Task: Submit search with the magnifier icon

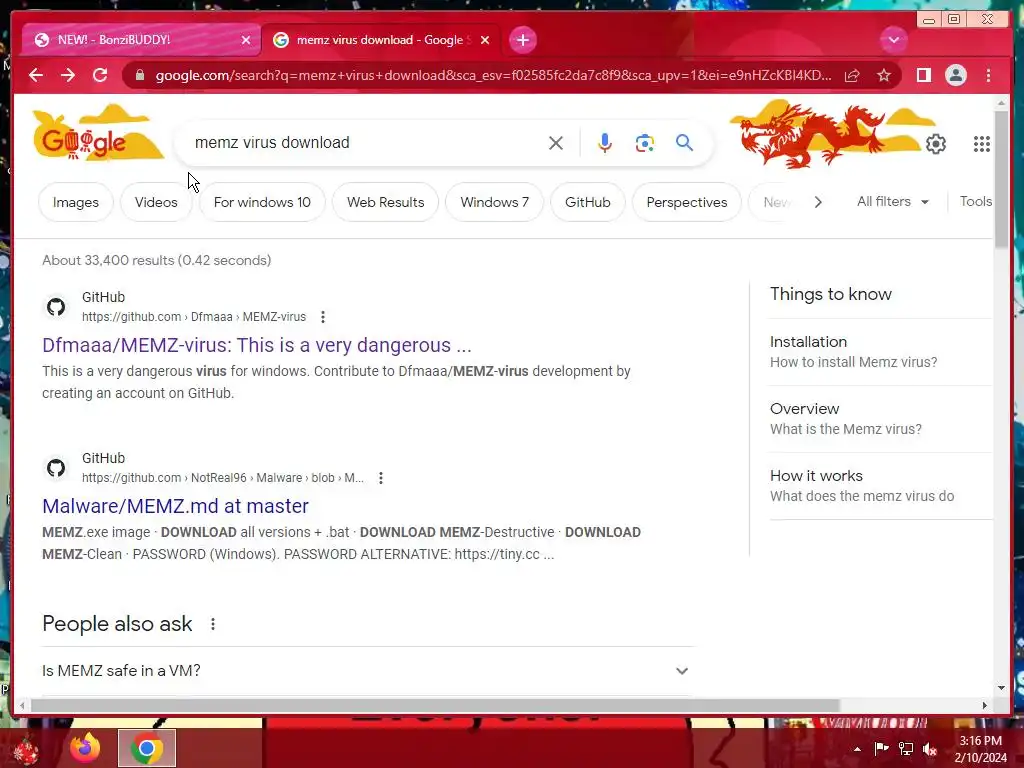Action: tap(684, 142)
